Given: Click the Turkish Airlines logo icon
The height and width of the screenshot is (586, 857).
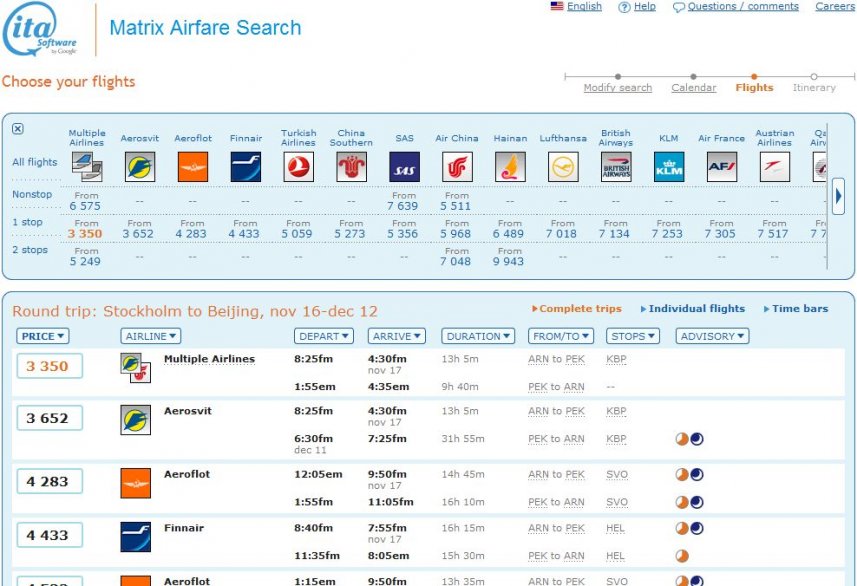Looking at the screenshot, I should tap(298, 167).
